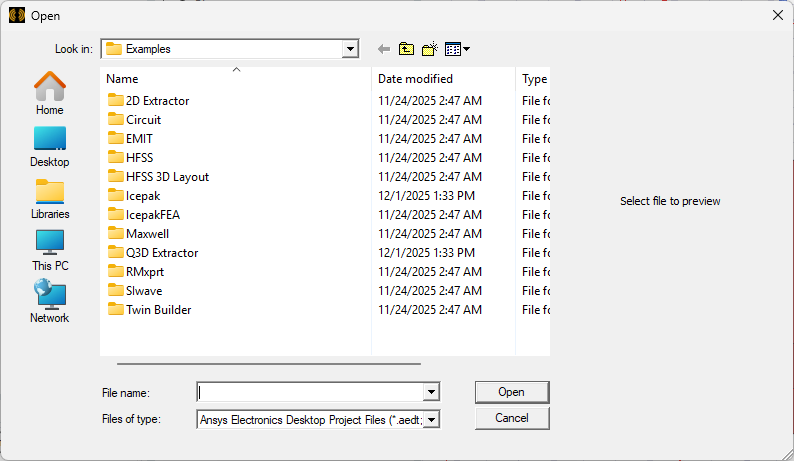The width and height of the screenshot is (794, 461).
Task: Select the EMIT folder icon
Action: 115,138
